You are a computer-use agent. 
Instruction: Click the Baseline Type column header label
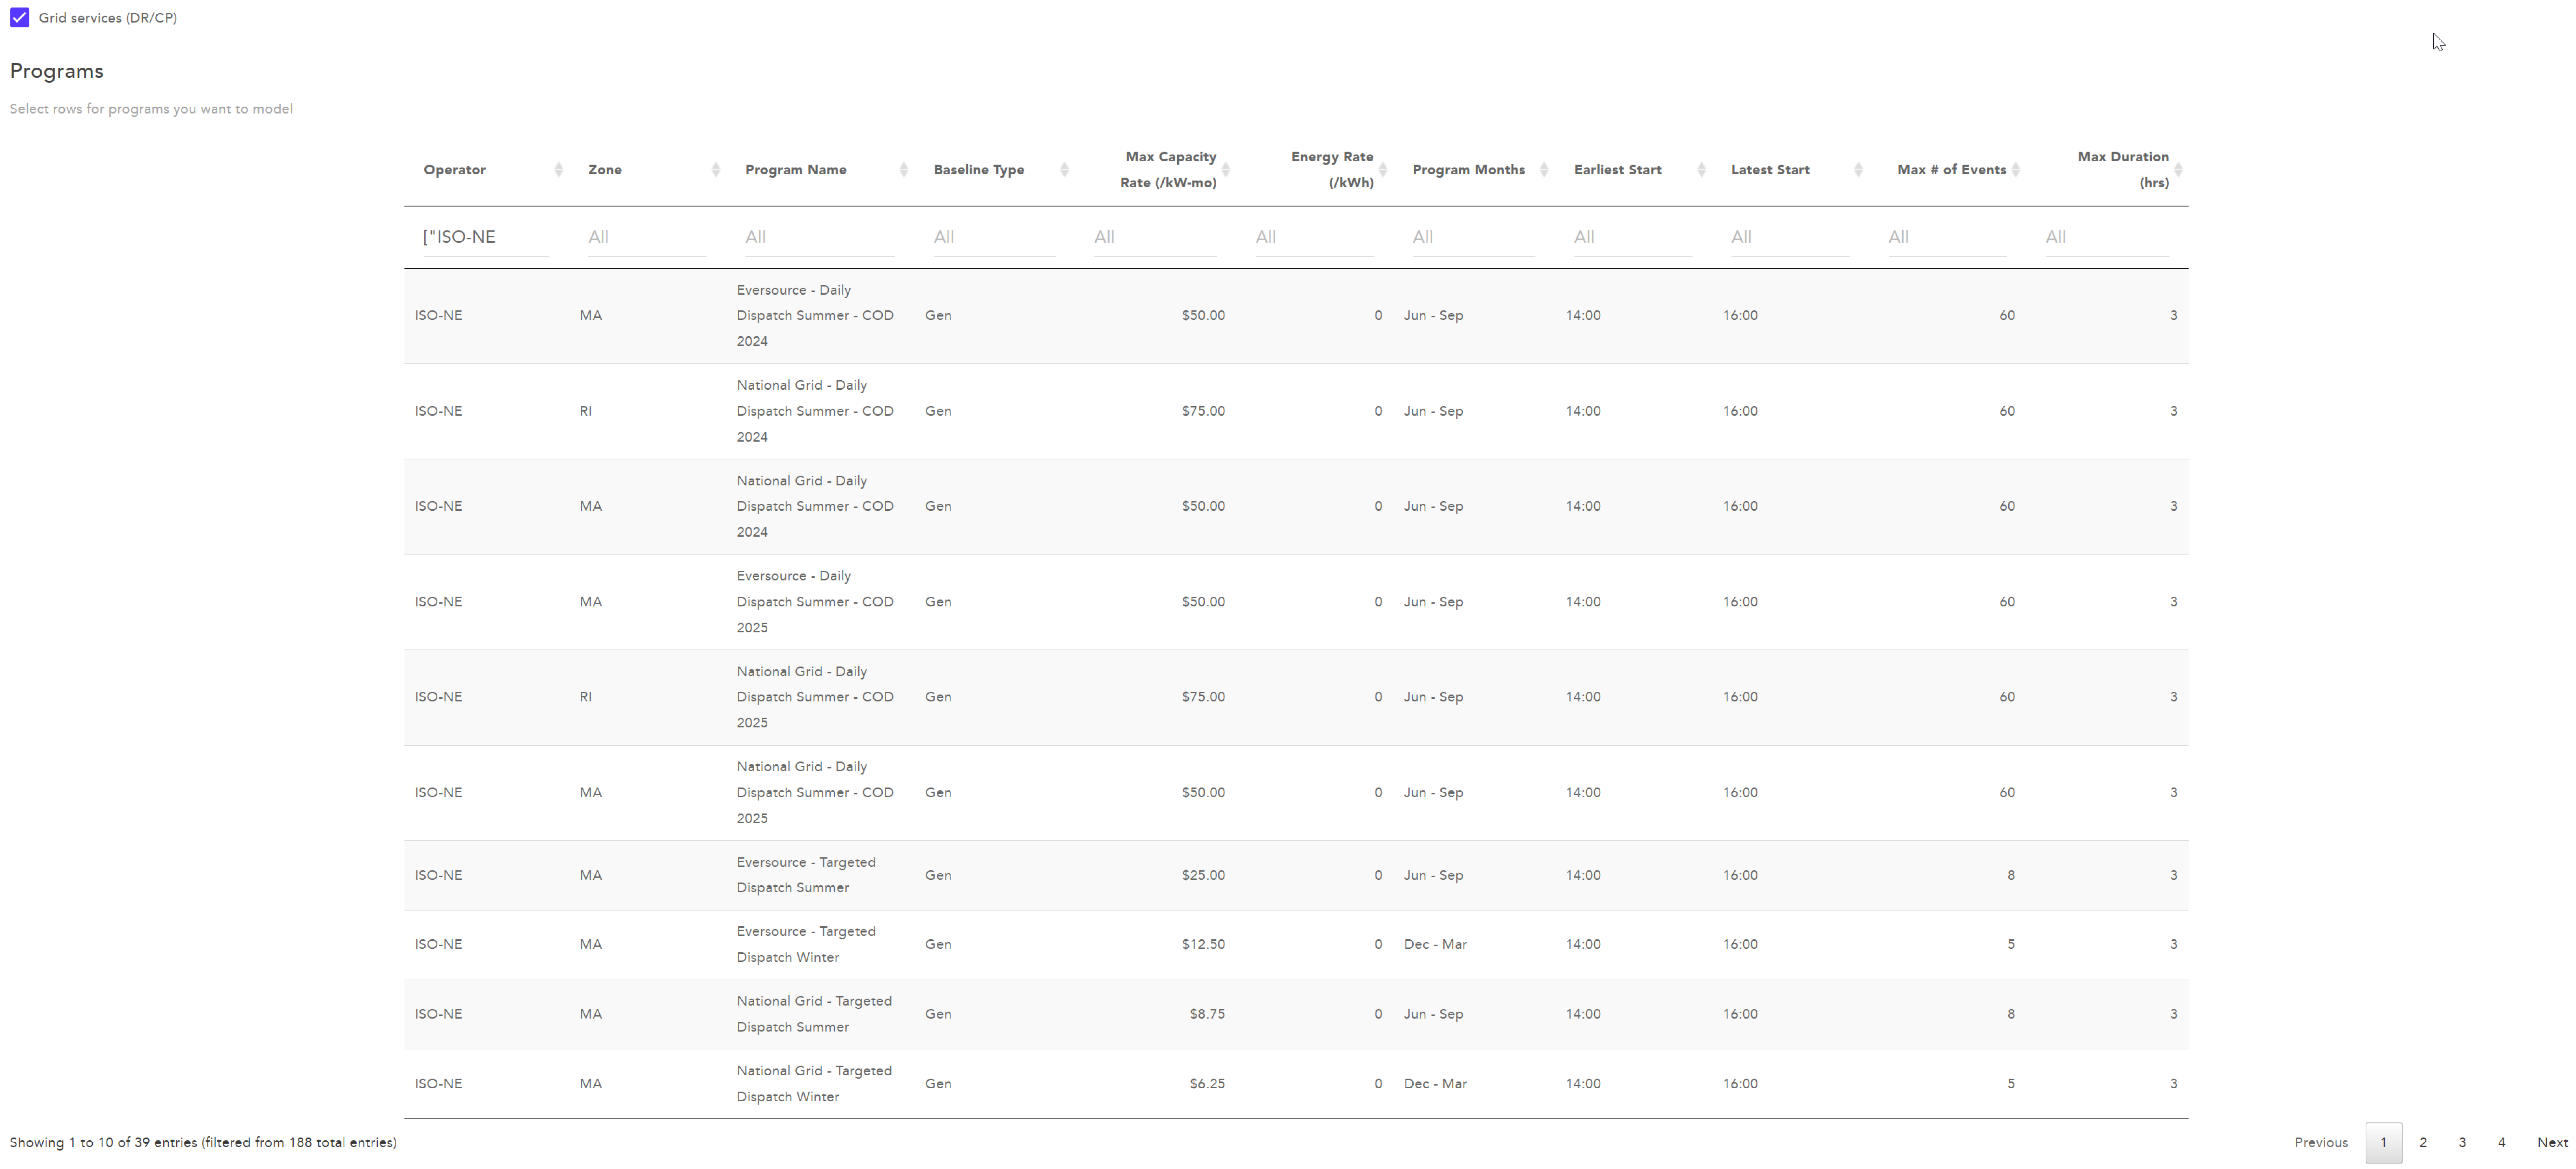click(x=979, y=170)
